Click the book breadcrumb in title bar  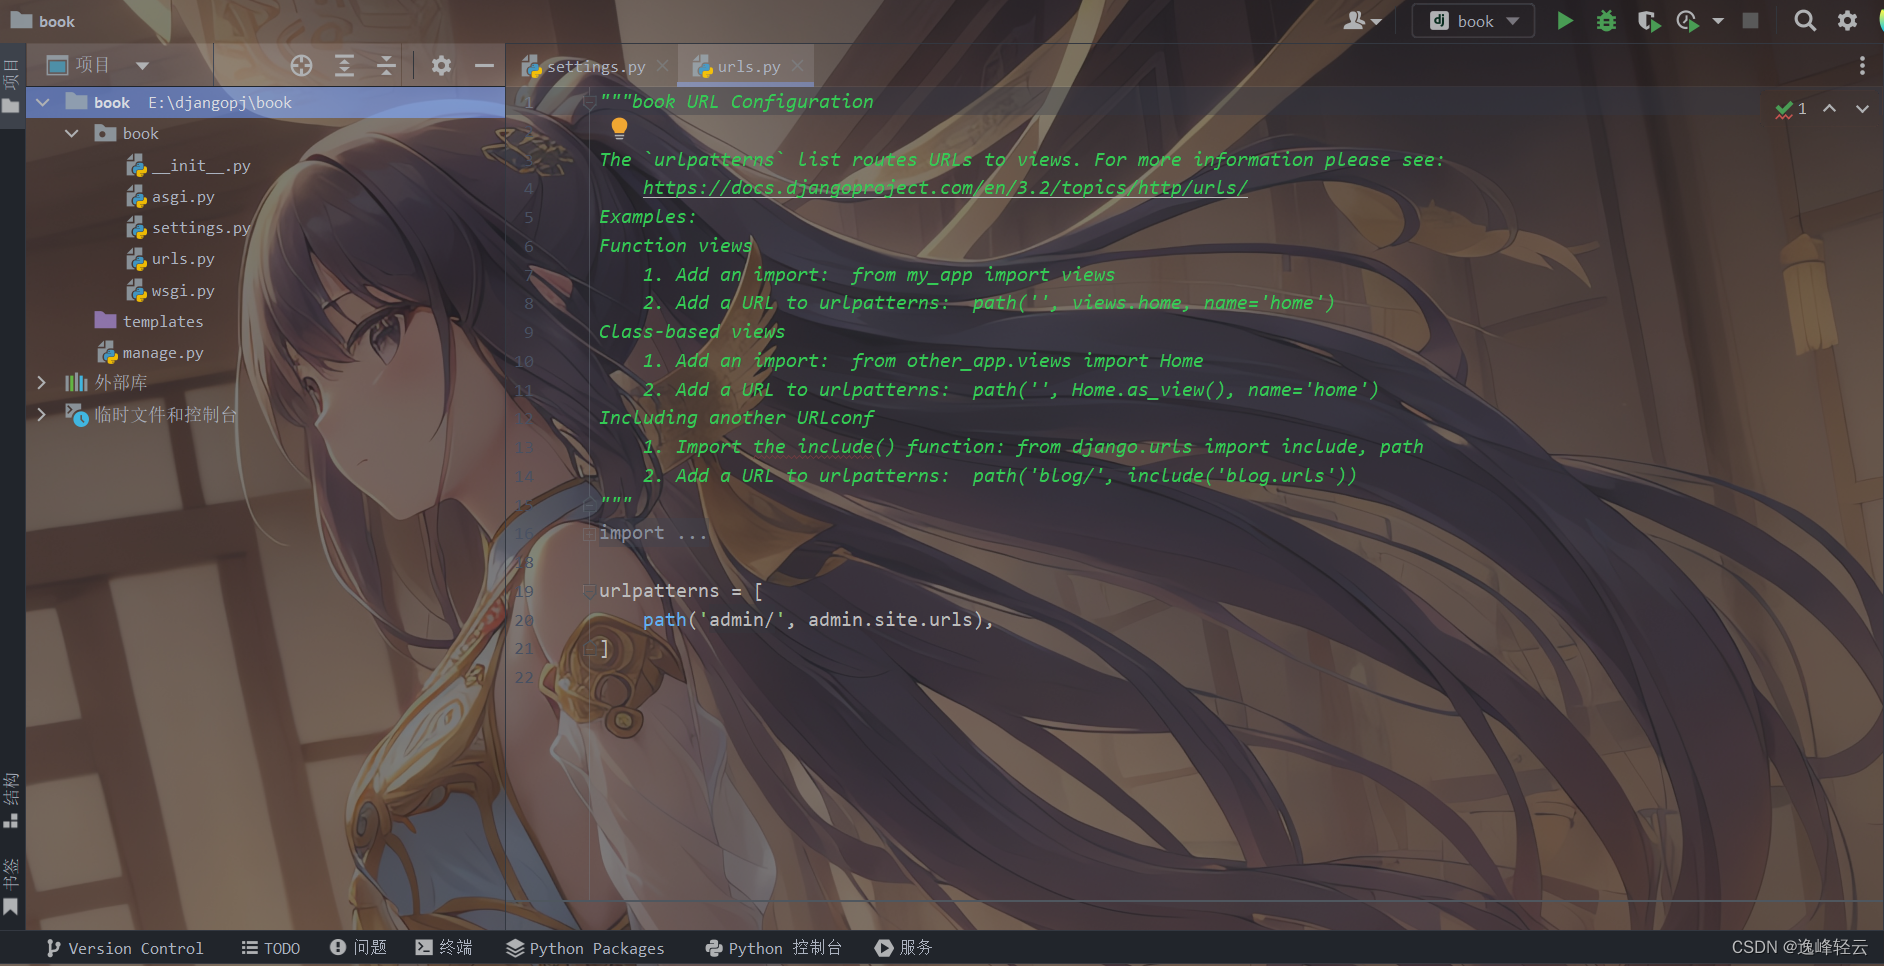[43, 21]
